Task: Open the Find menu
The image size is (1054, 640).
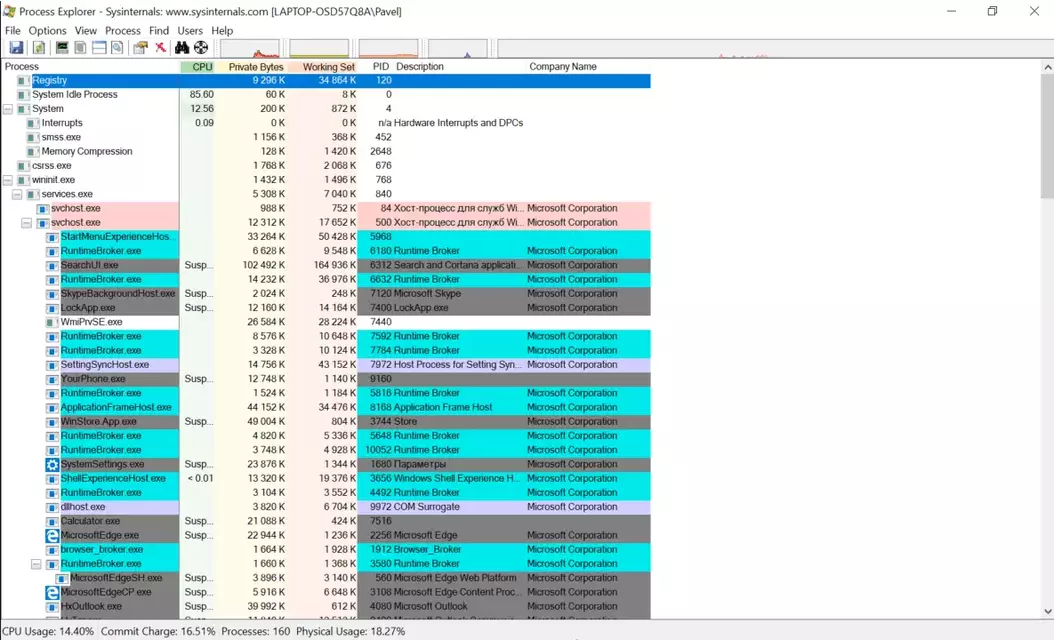Action: click(x=159, y=30)
